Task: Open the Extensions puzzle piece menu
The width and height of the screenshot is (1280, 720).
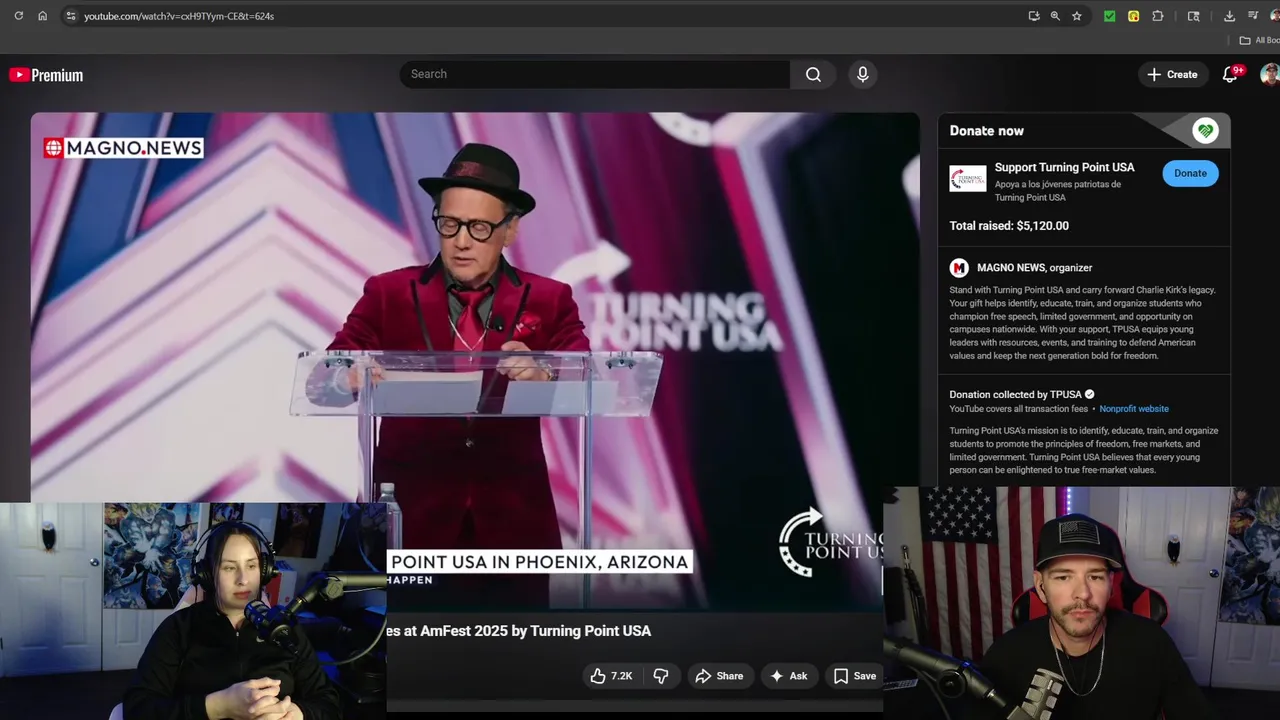Action: click(x=1158, y=16)
